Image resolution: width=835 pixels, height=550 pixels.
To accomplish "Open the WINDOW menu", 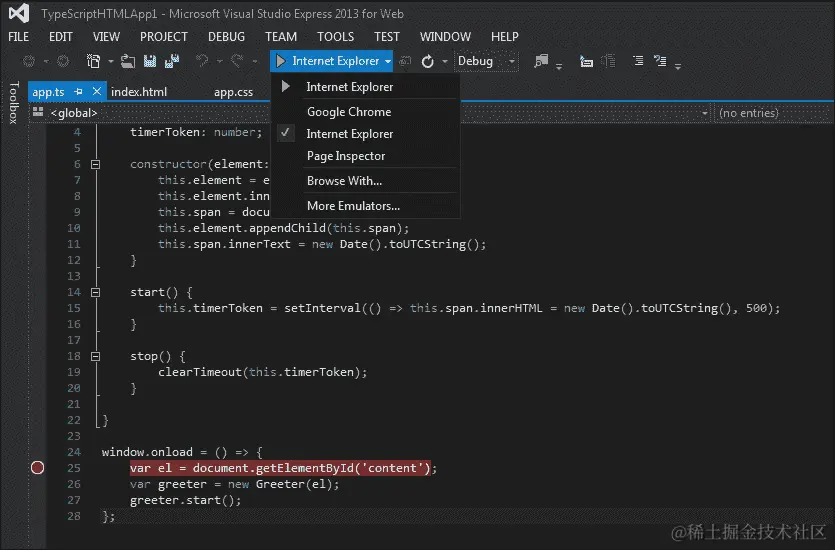I will [445, 37].
